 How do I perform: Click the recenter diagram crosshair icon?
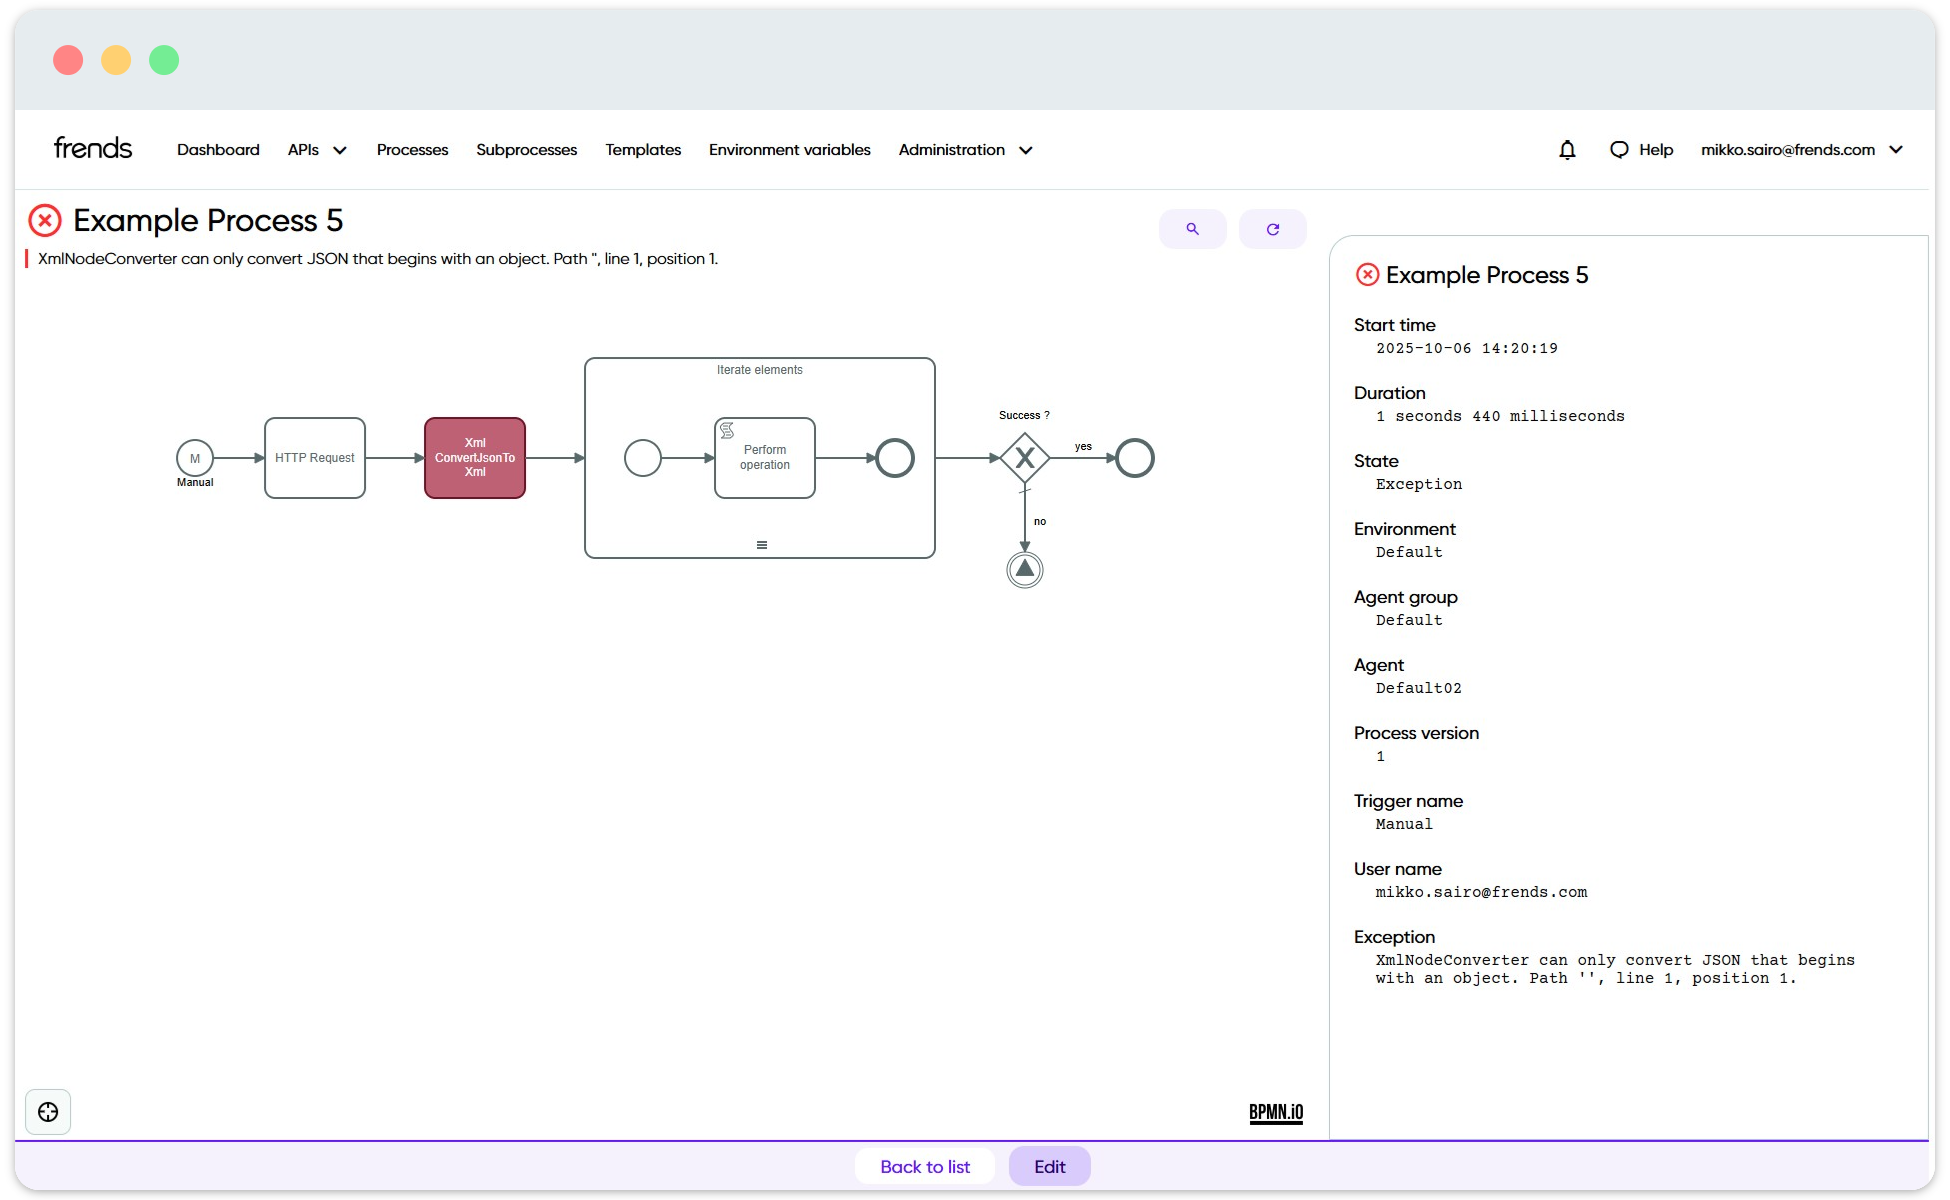pyautogui.click(x=48, y=1112)
